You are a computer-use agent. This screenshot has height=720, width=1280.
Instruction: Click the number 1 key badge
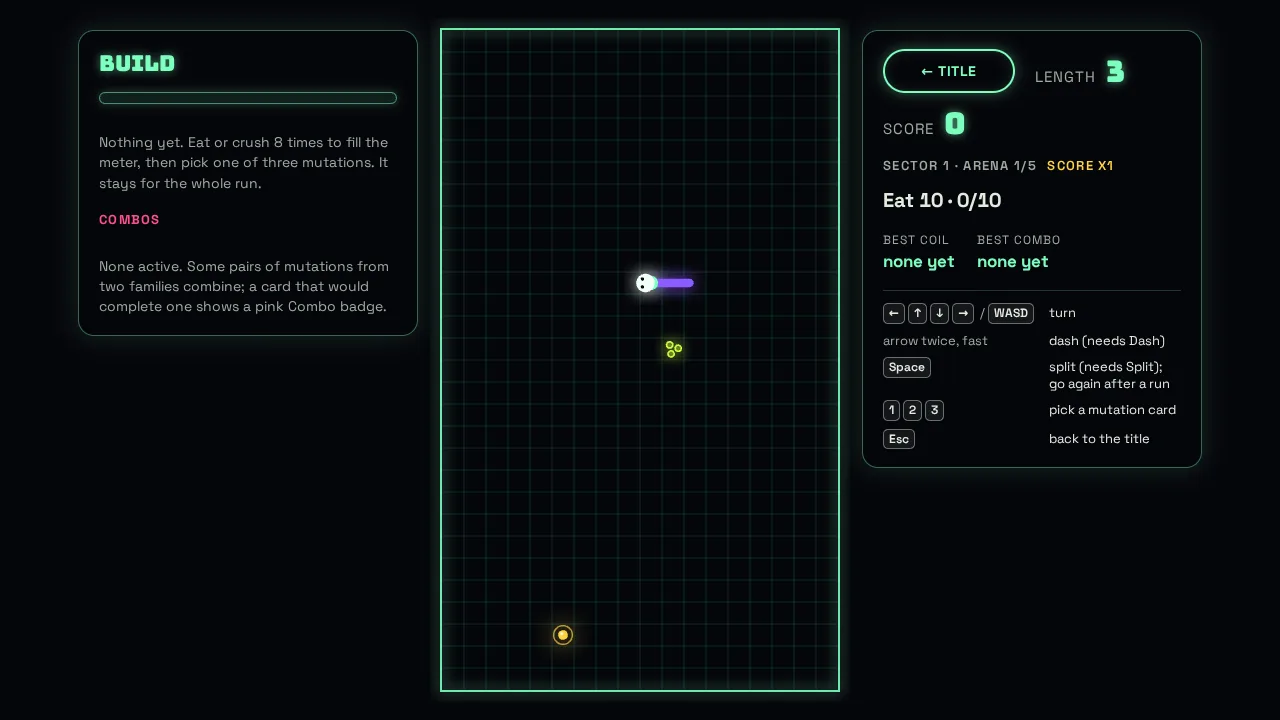[892, 410]
